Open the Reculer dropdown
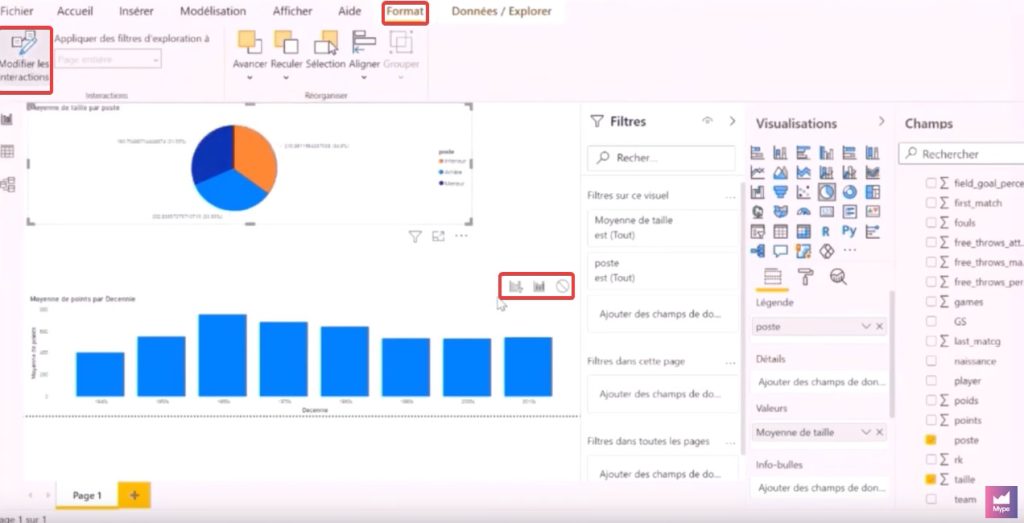The width and height of the screenshot is (1024, 523). coord(286,78)
